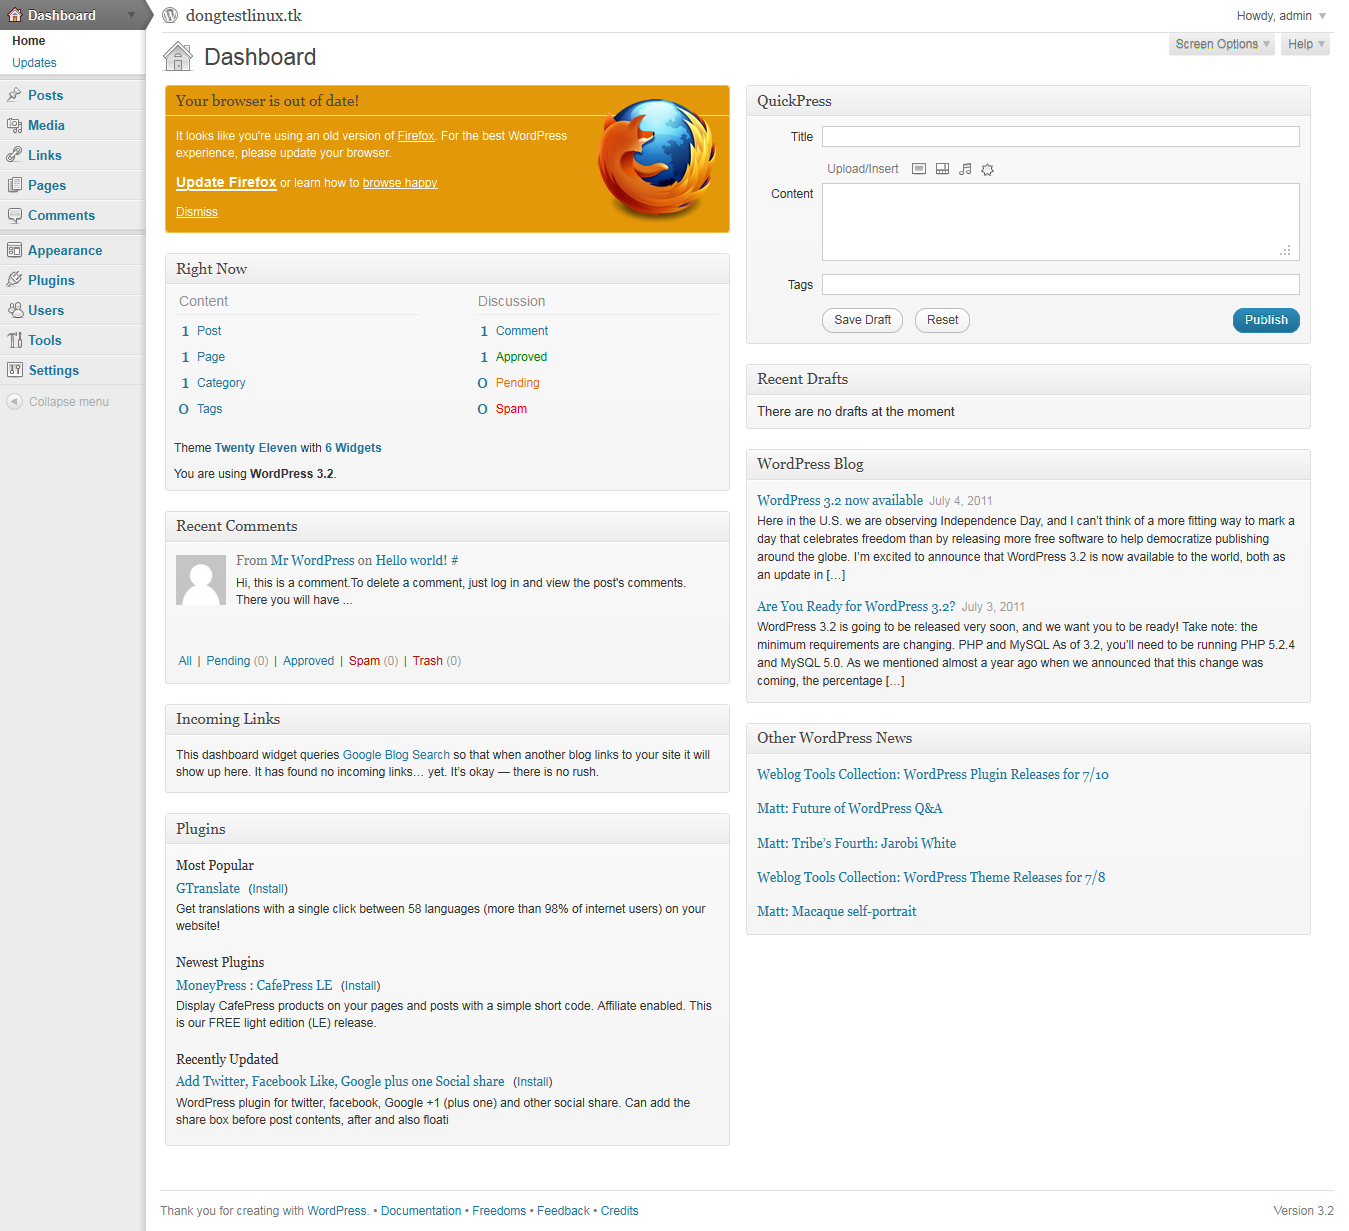Open Matt: Future of WordPress Q&A link
The height and width of the screenshot is (1231, 1349).
click(850, 808)
